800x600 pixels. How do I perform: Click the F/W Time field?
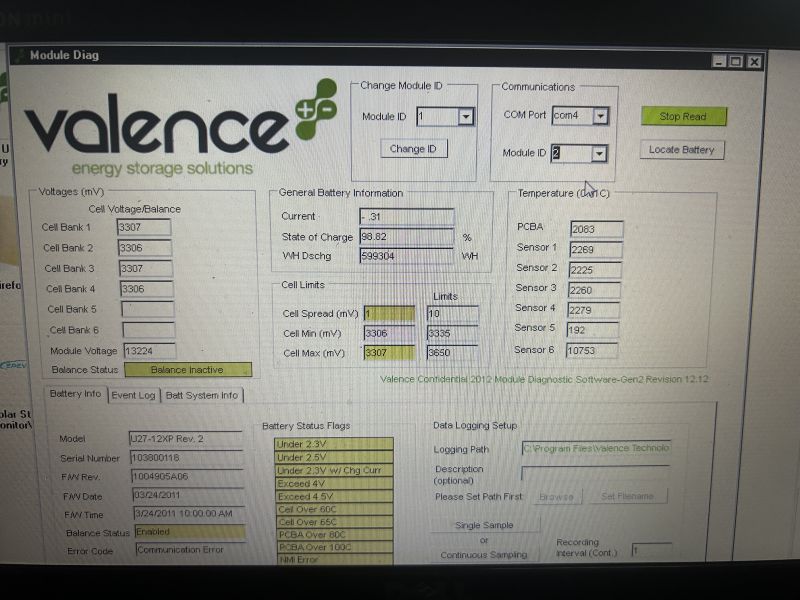tap(190, 513)
